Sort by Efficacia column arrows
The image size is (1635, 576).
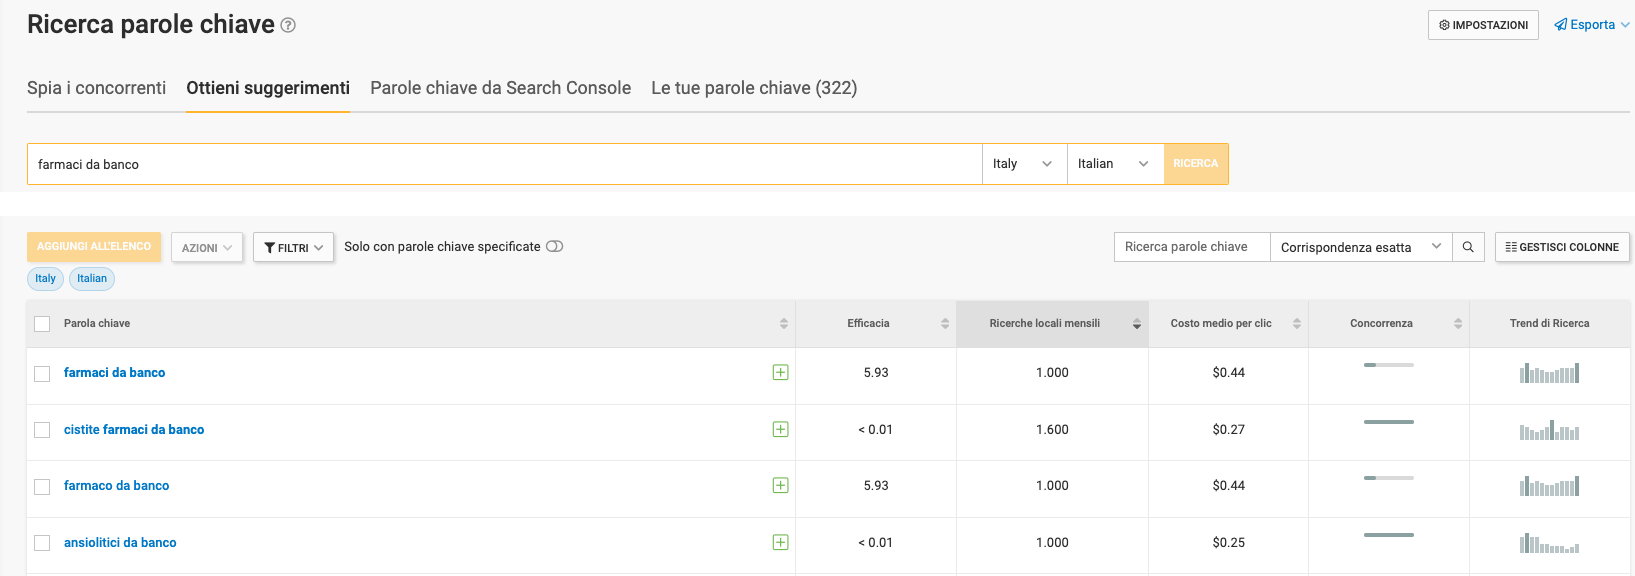pyautogui.click(x=944, y=324)
